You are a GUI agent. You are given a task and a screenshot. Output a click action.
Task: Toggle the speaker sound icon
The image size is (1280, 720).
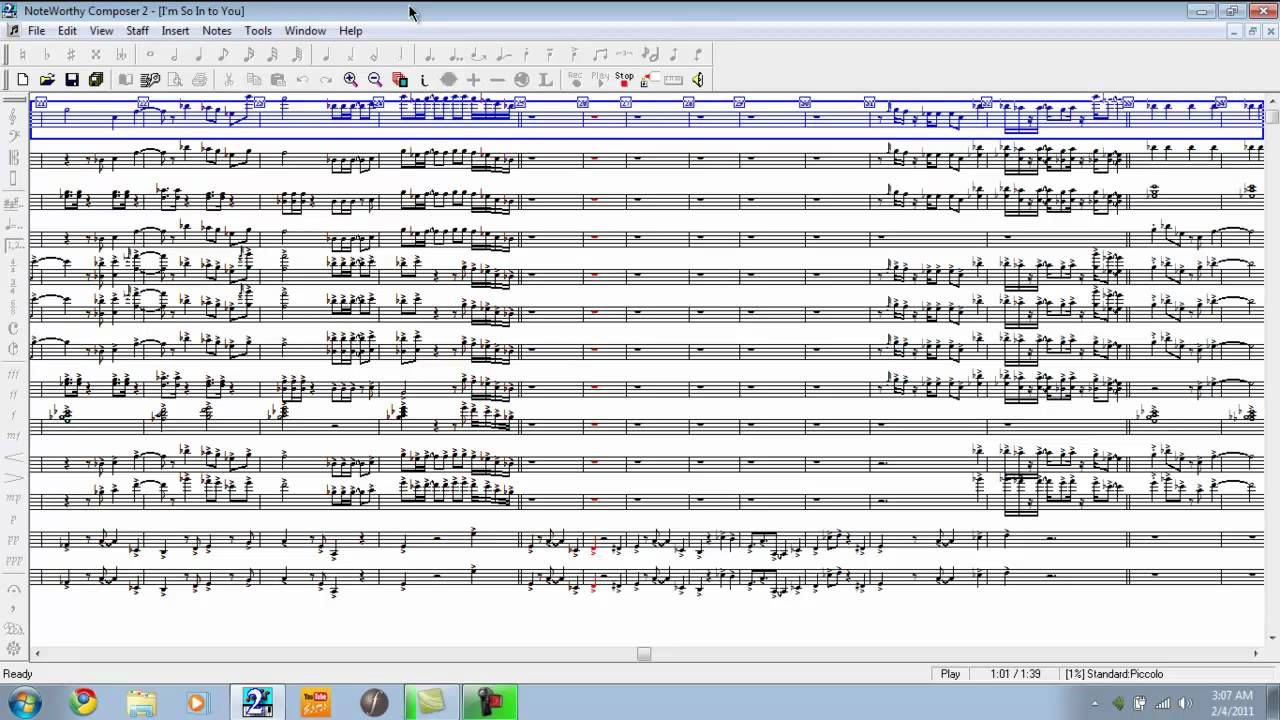(698, 80)
